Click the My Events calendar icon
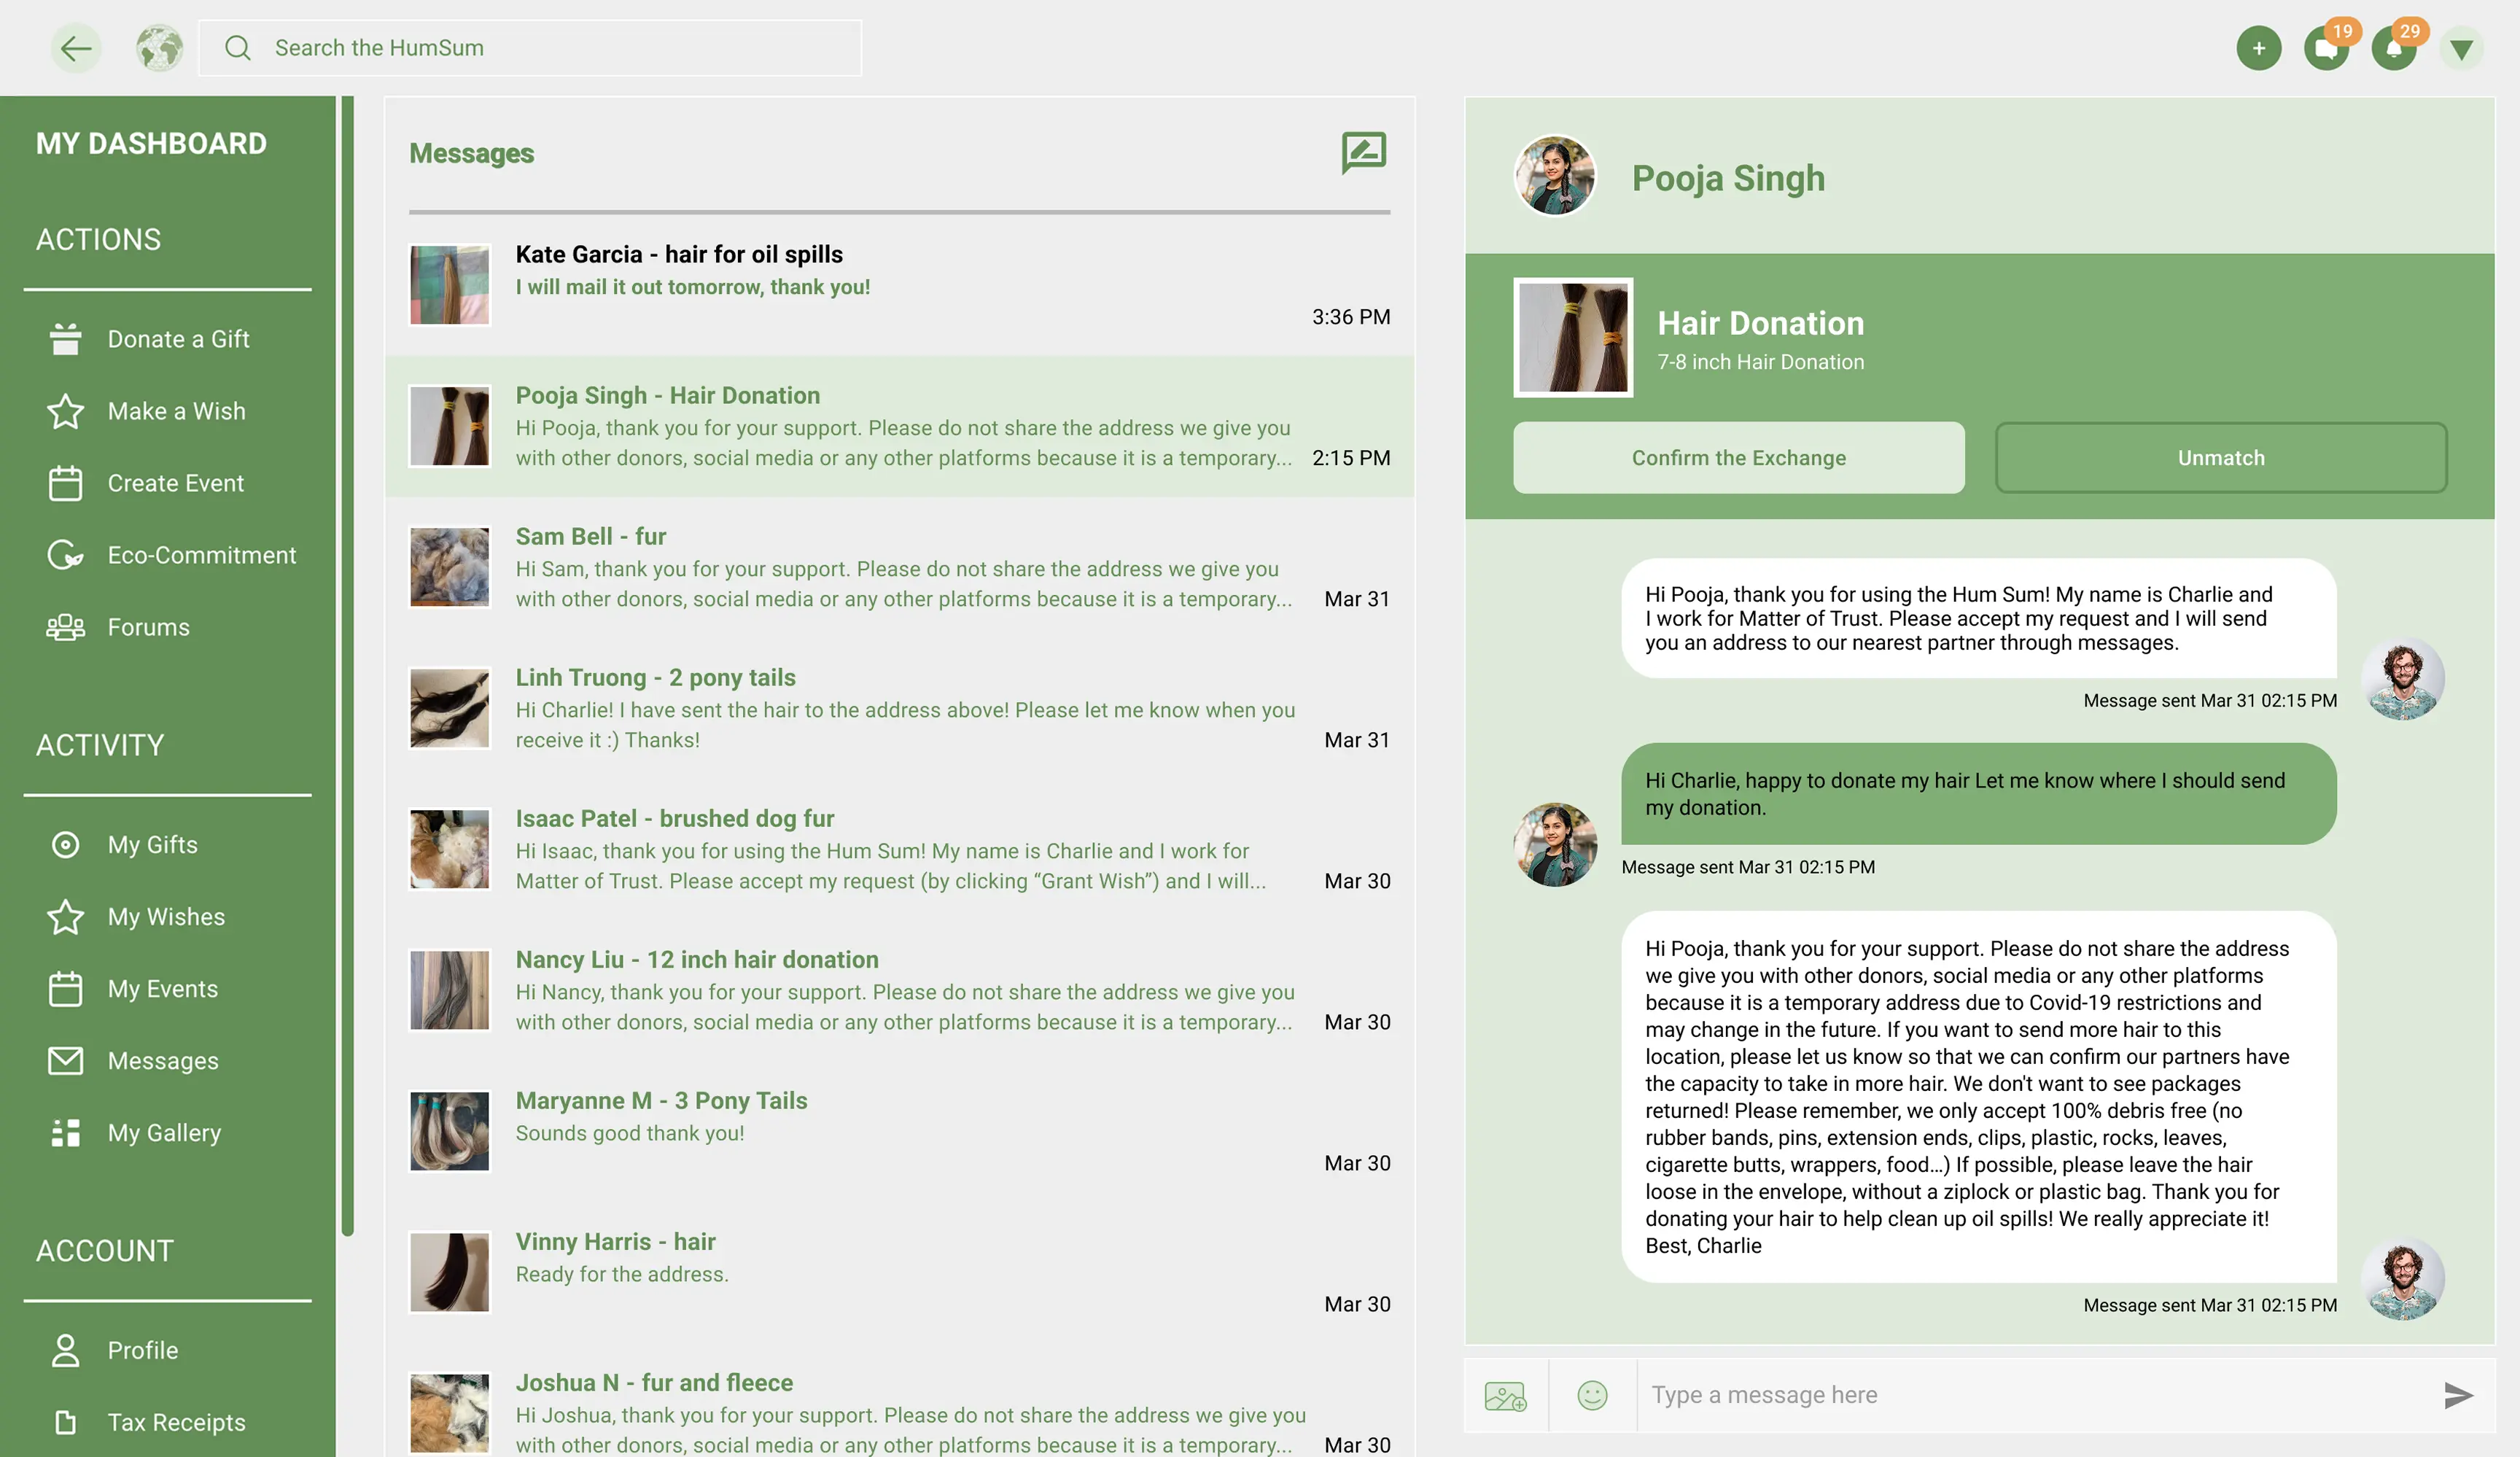The width and height of the screenshot is (2520, 1457). pos(66,989)
